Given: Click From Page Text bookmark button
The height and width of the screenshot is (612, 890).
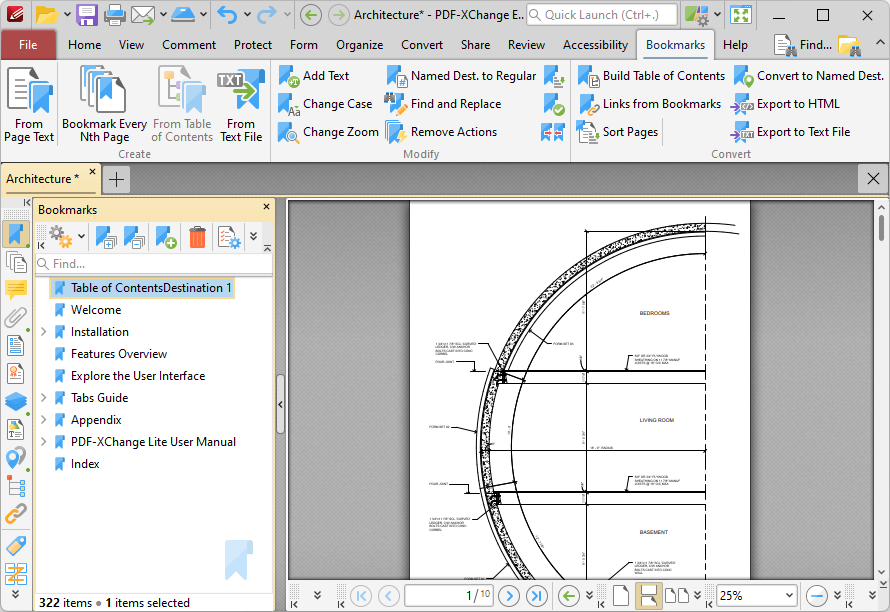Looking at the screenshot, I should pyautogui.click(x=28, y=104).
